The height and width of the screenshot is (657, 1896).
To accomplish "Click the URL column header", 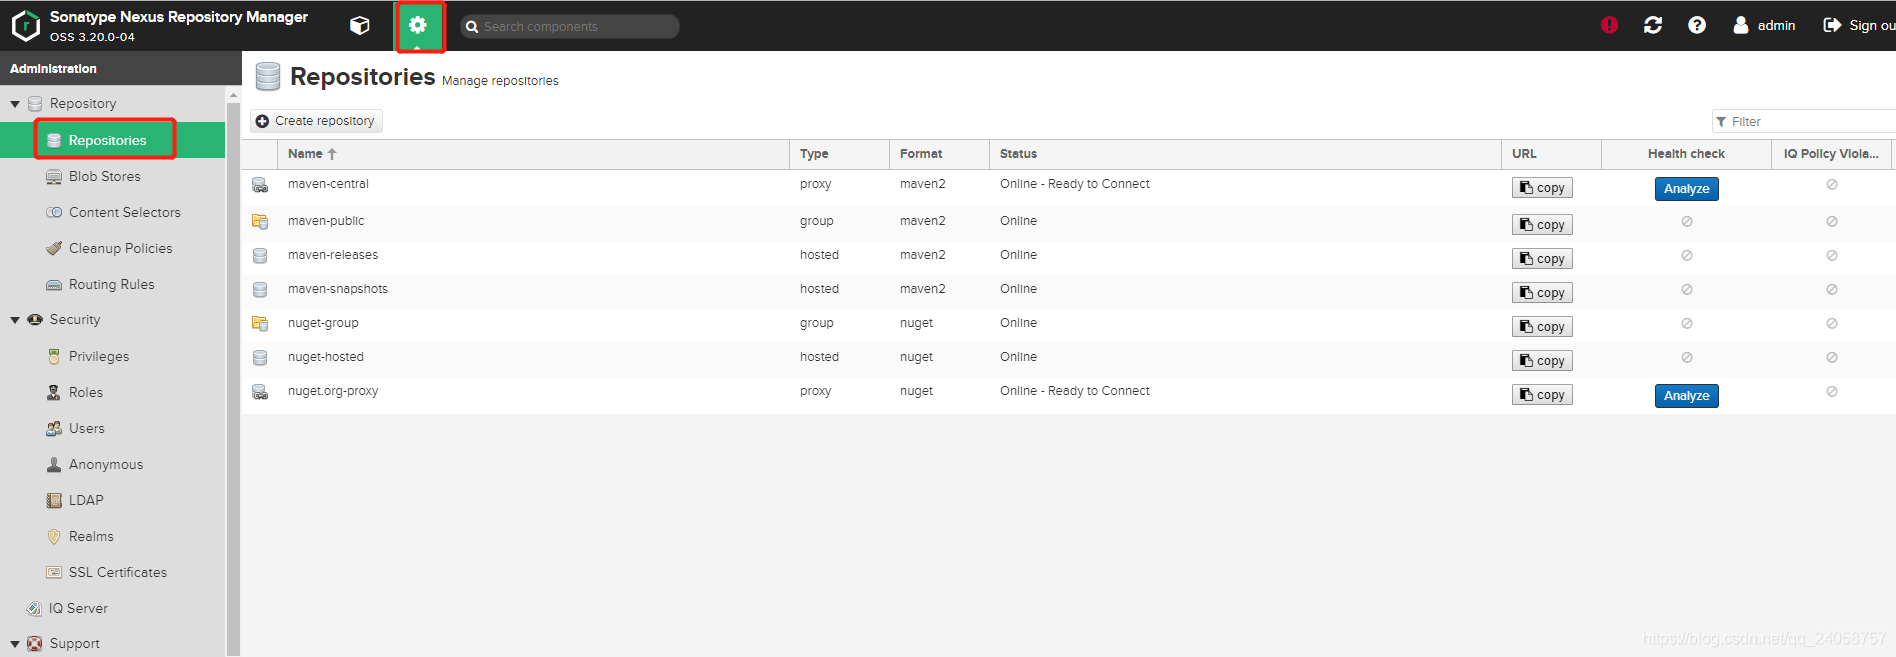I will tap(1551, 154).
